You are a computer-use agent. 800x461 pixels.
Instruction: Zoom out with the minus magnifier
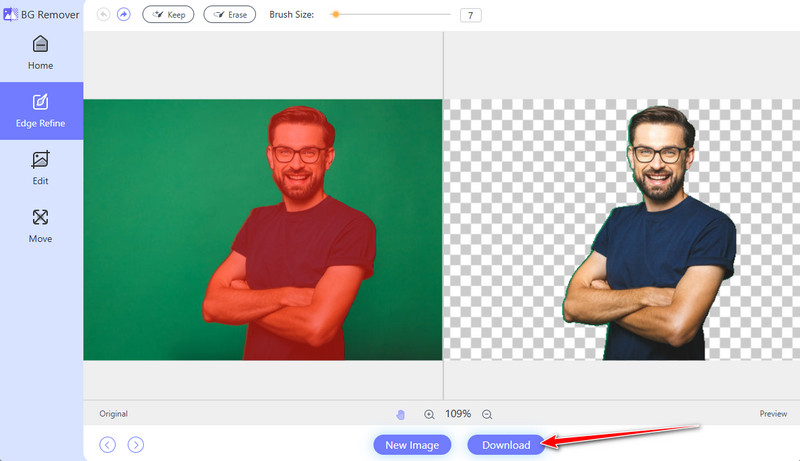pos(487,414)
